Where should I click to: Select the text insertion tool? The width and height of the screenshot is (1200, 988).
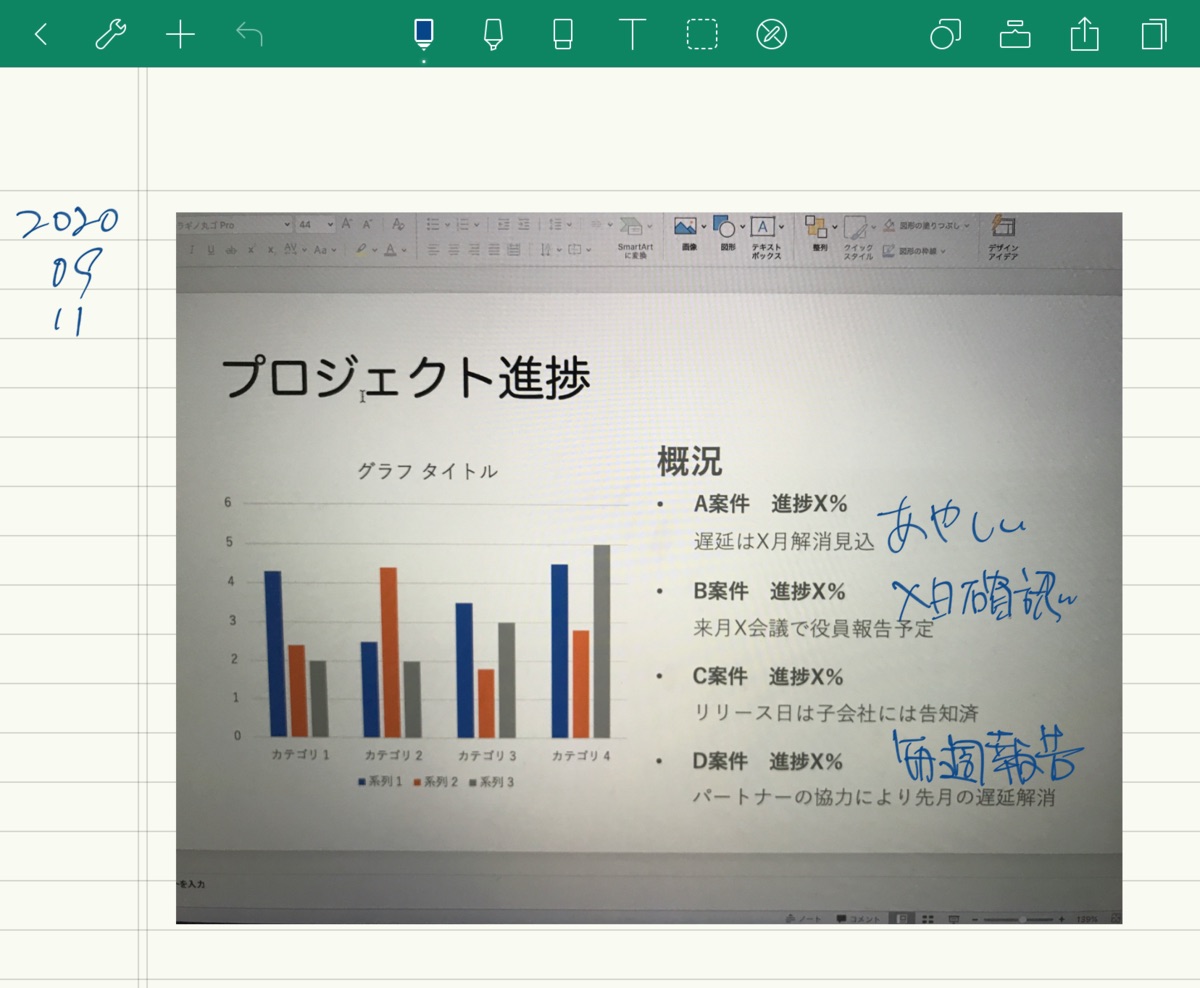(x=632, y=32)
